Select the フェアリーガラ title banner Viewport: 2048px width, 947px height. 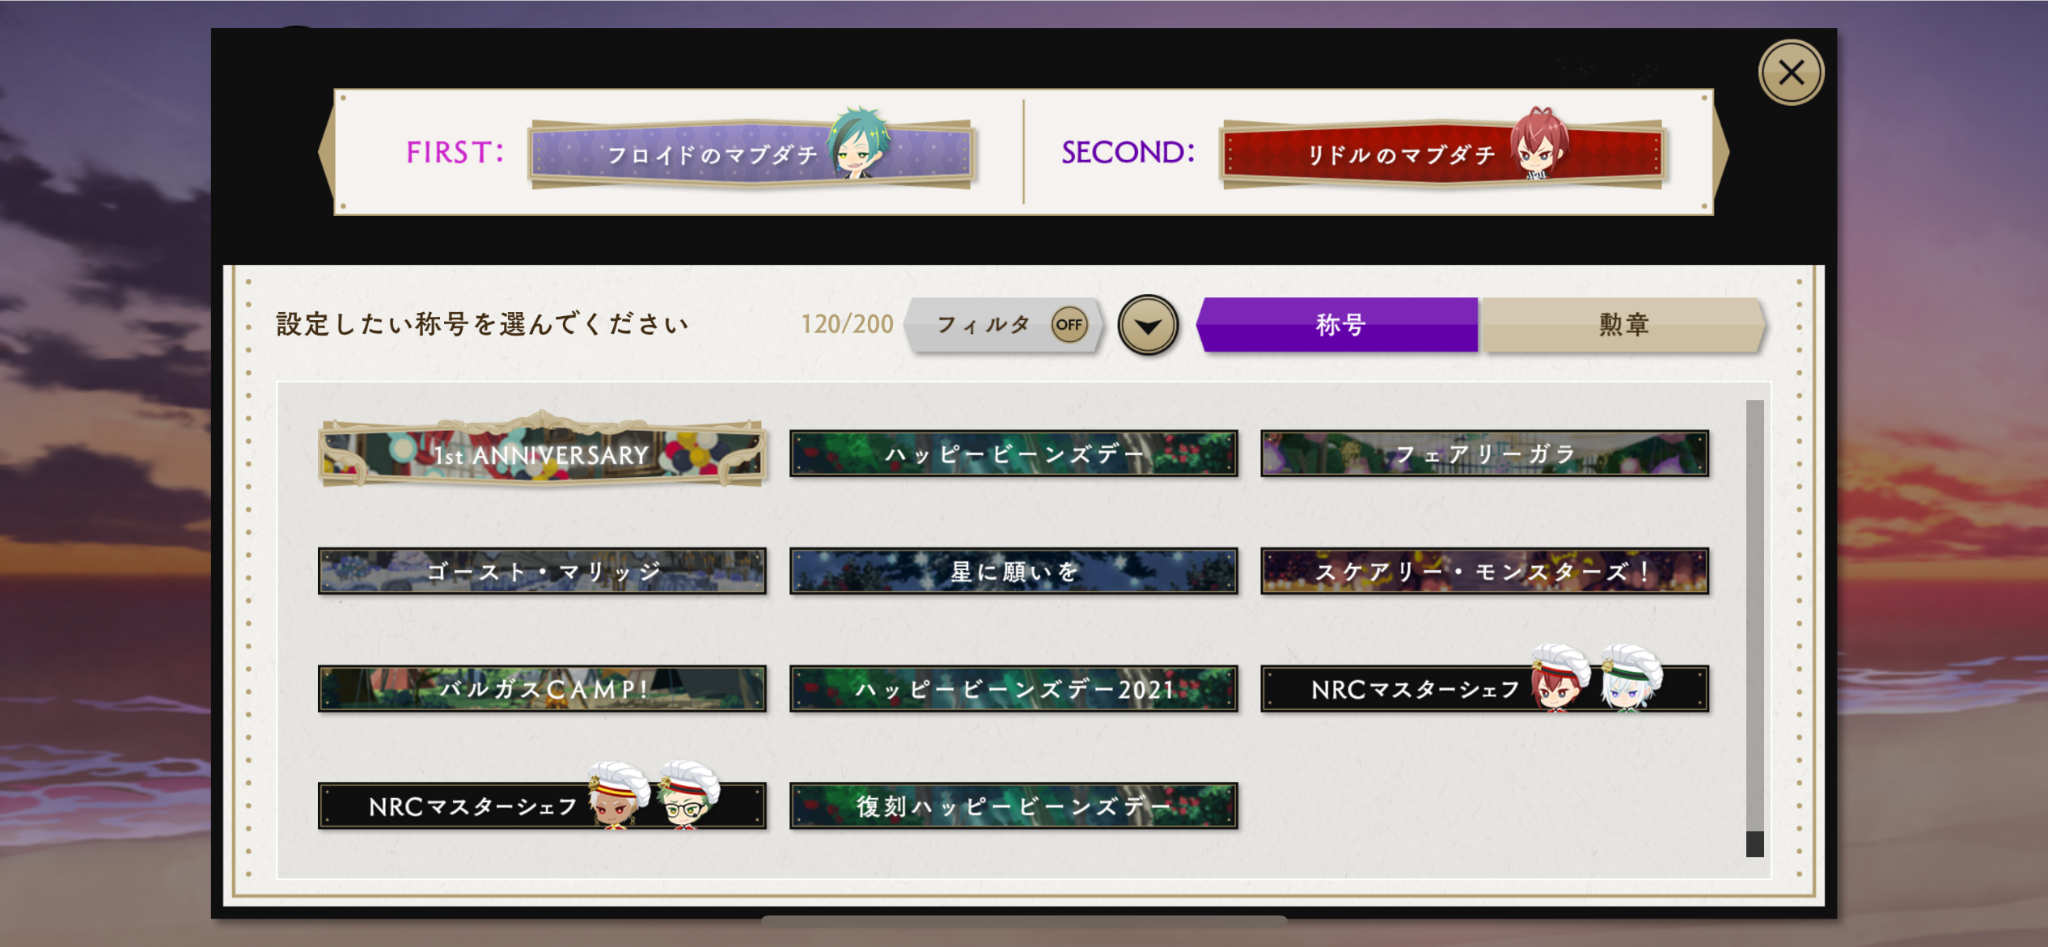[x=1485, y=454]
